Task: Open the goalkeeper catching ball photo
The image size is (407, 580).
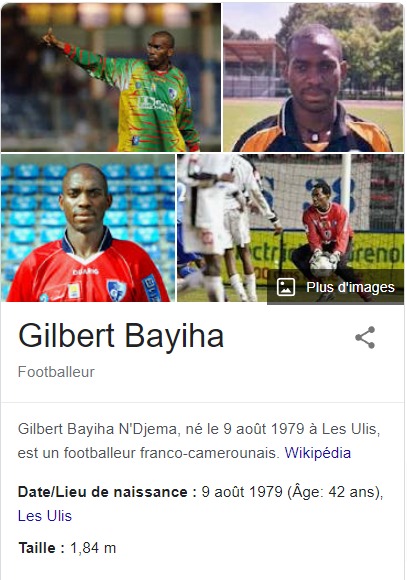Action: (290, 228)
